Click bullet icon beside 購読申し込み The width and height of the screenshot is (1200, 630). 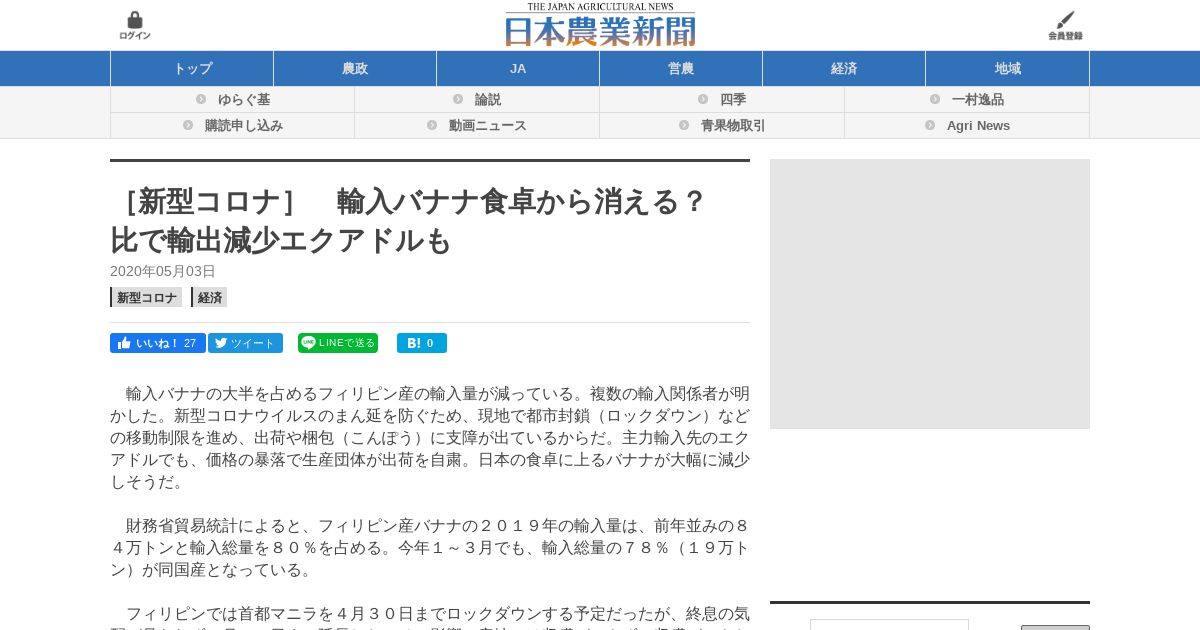188,125
